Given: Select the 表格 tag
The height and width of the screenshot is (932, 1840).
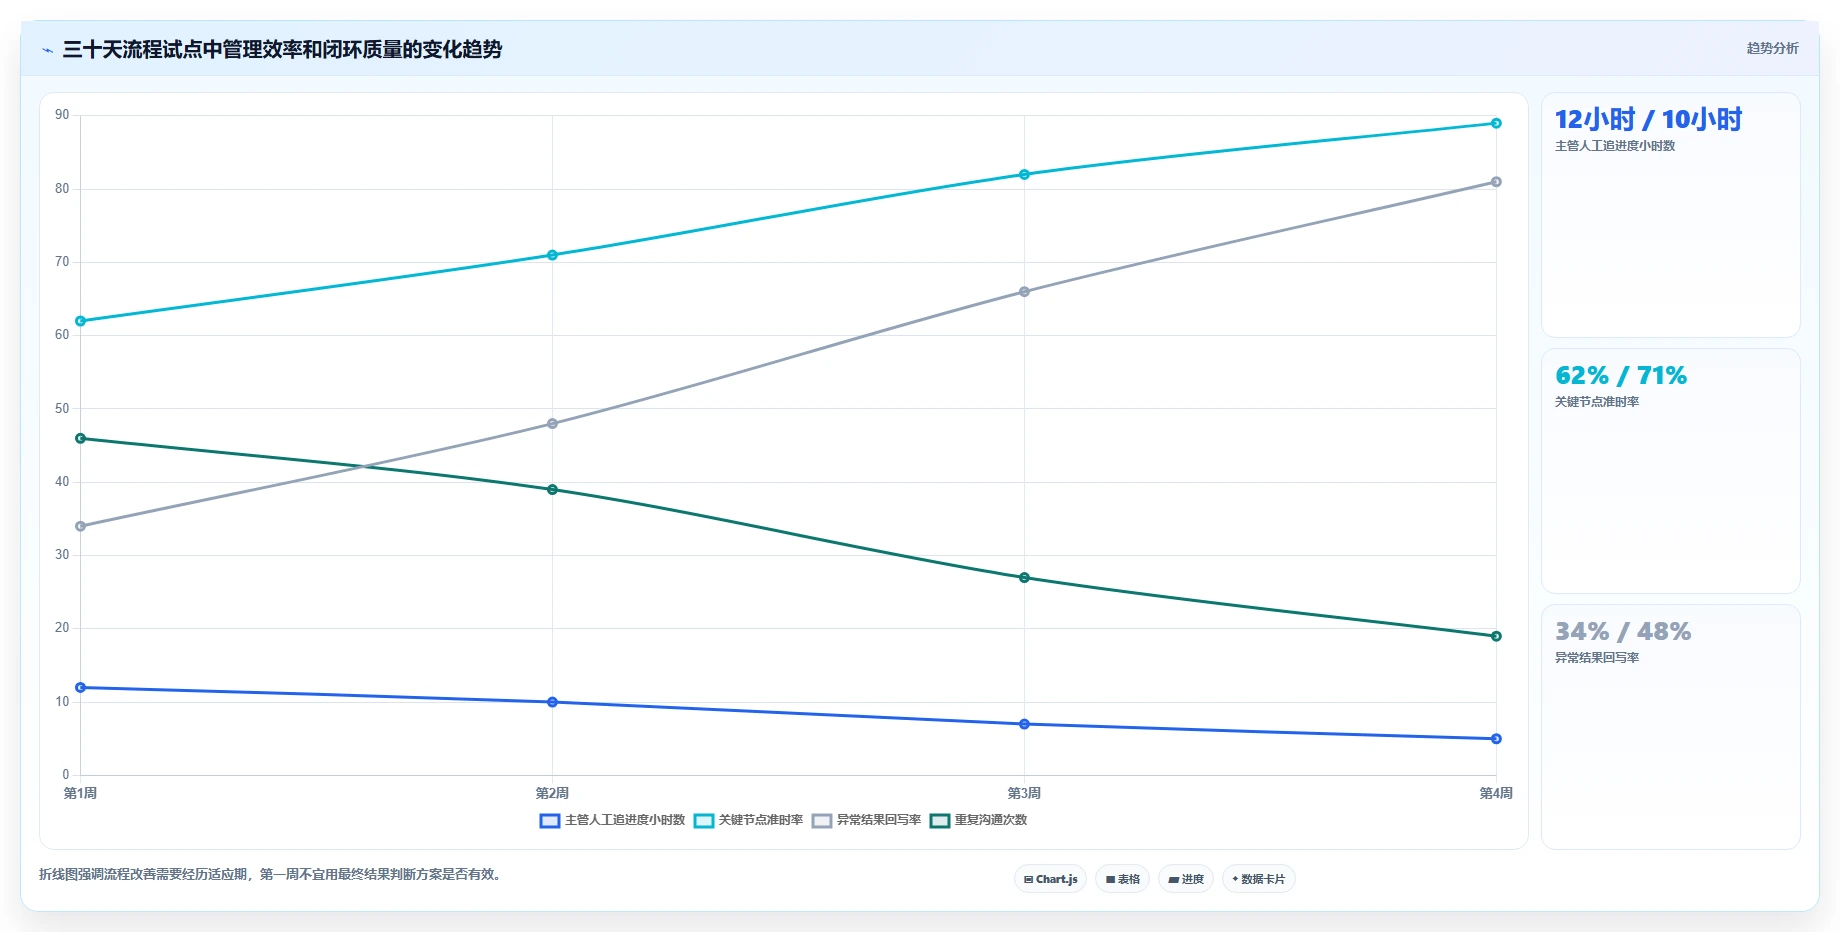Looking at the screenshot, I should [x=1122, y=879].
